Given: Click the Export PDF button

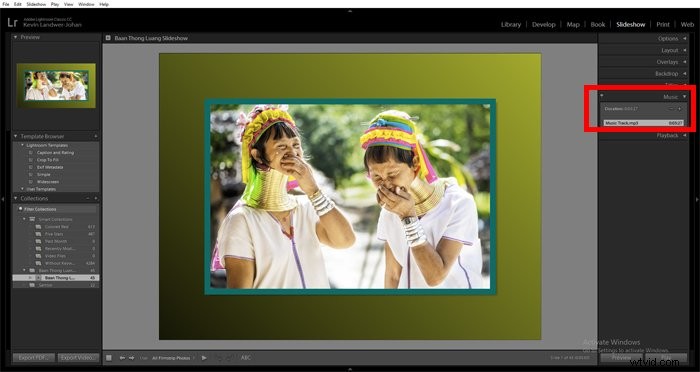Looking at the screenshot, I should 33,358.
